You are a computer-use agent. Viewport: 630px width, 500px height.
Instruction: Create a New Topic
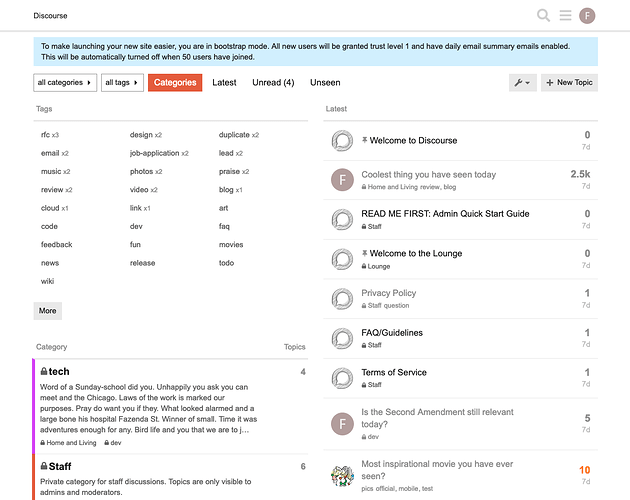pos(569,82)
